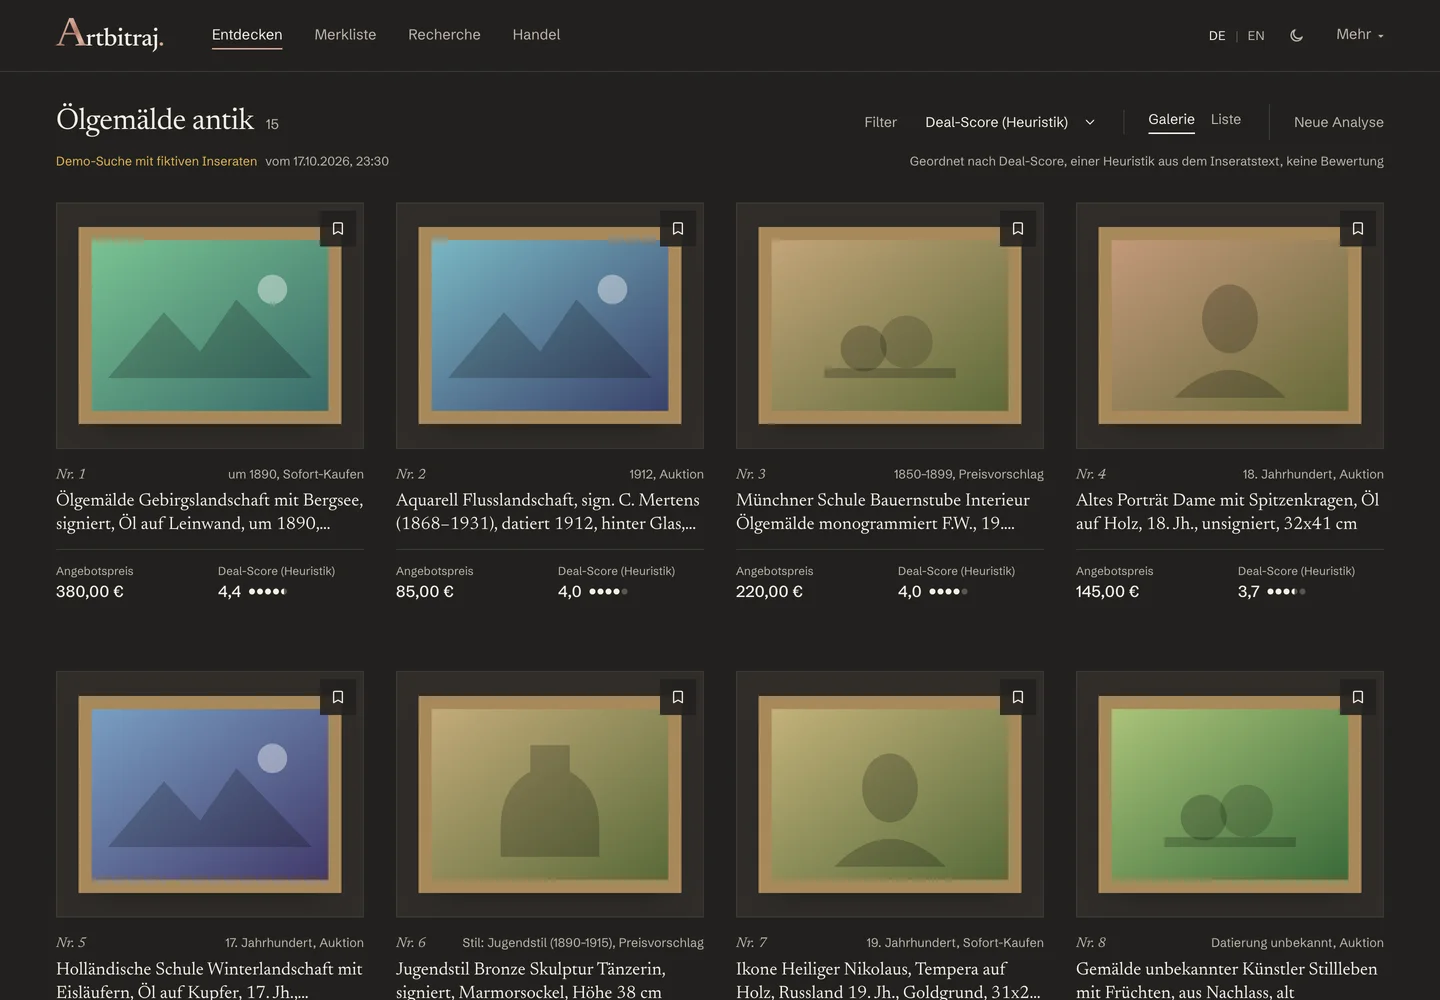Bookmark the Stillleben mit Früchten listing
1440x1000 pixels.
click(x=1358, y=697)
